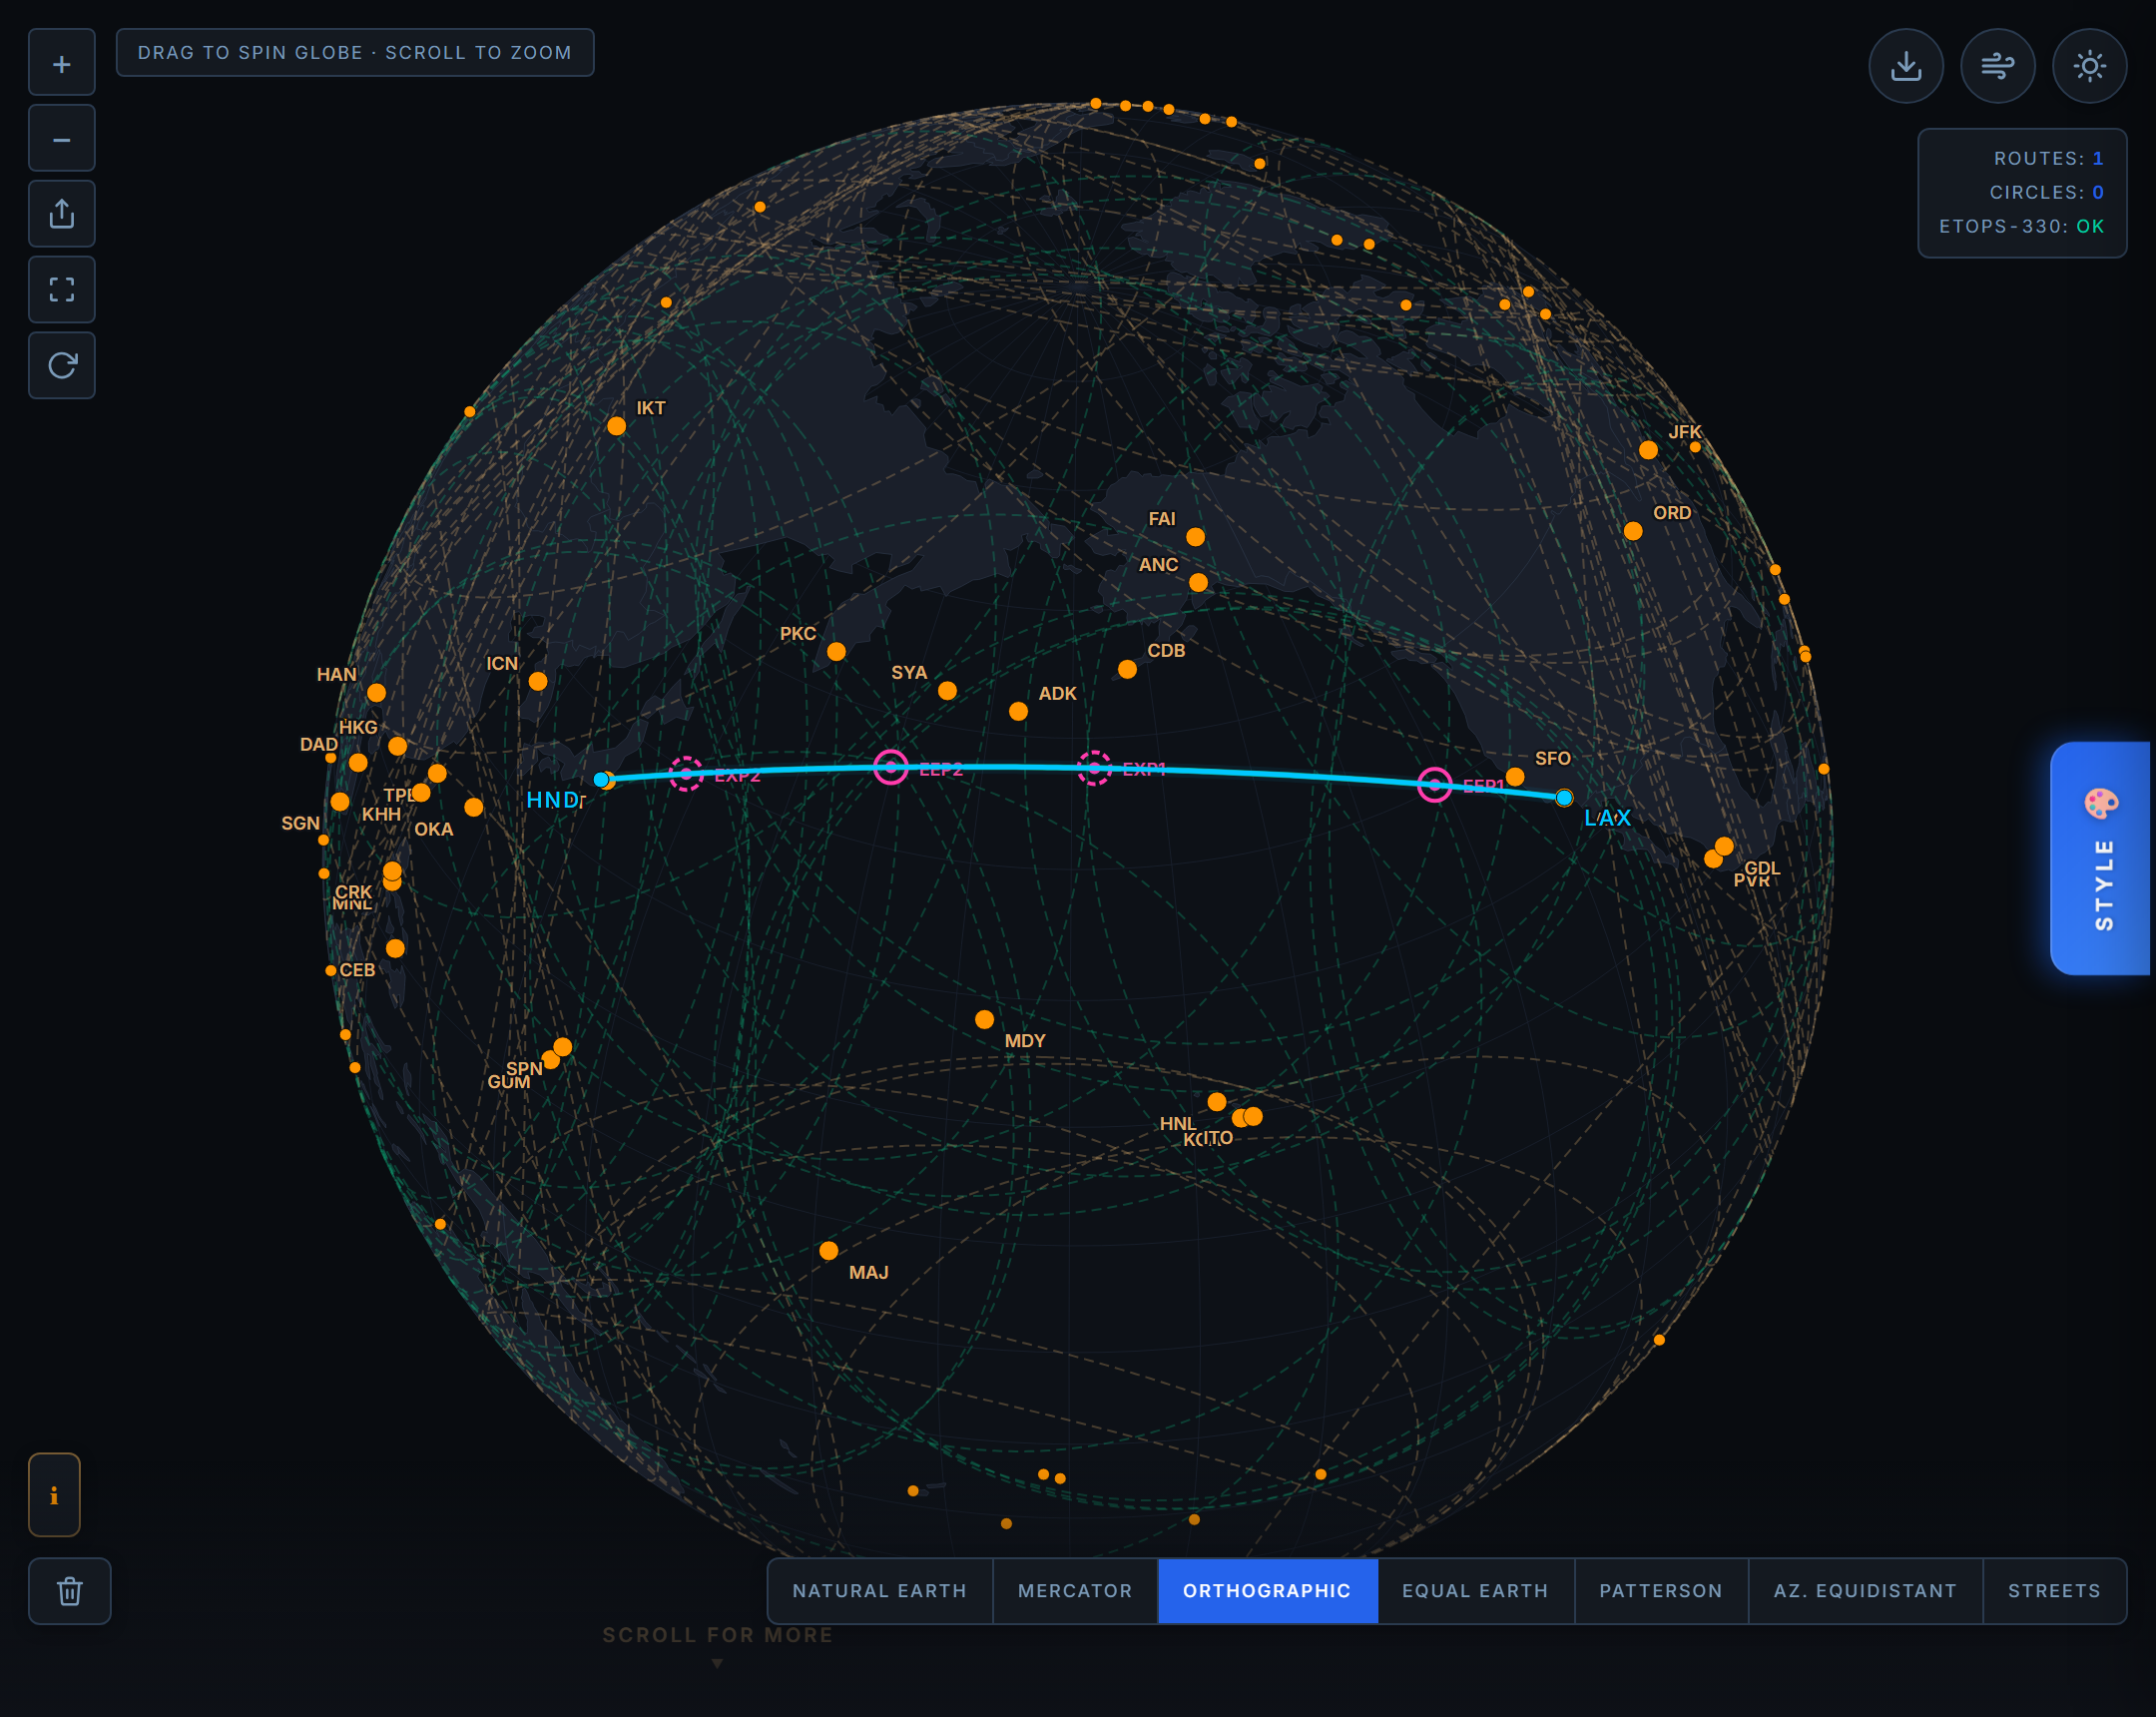The image size is (2156, 1717).
Task: Switch to Equal Earth projection
Action: click(x=1475, y=1591)
